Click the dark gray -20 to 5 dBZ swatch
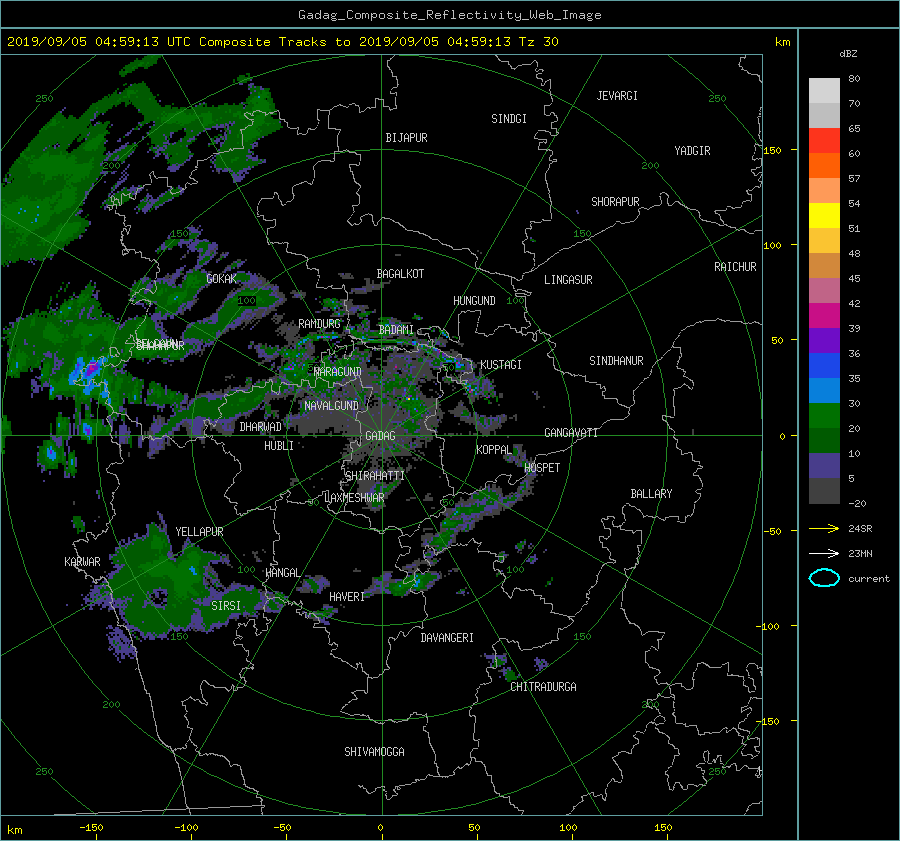This screenshot has height=841, width=900. click(824, 491)
